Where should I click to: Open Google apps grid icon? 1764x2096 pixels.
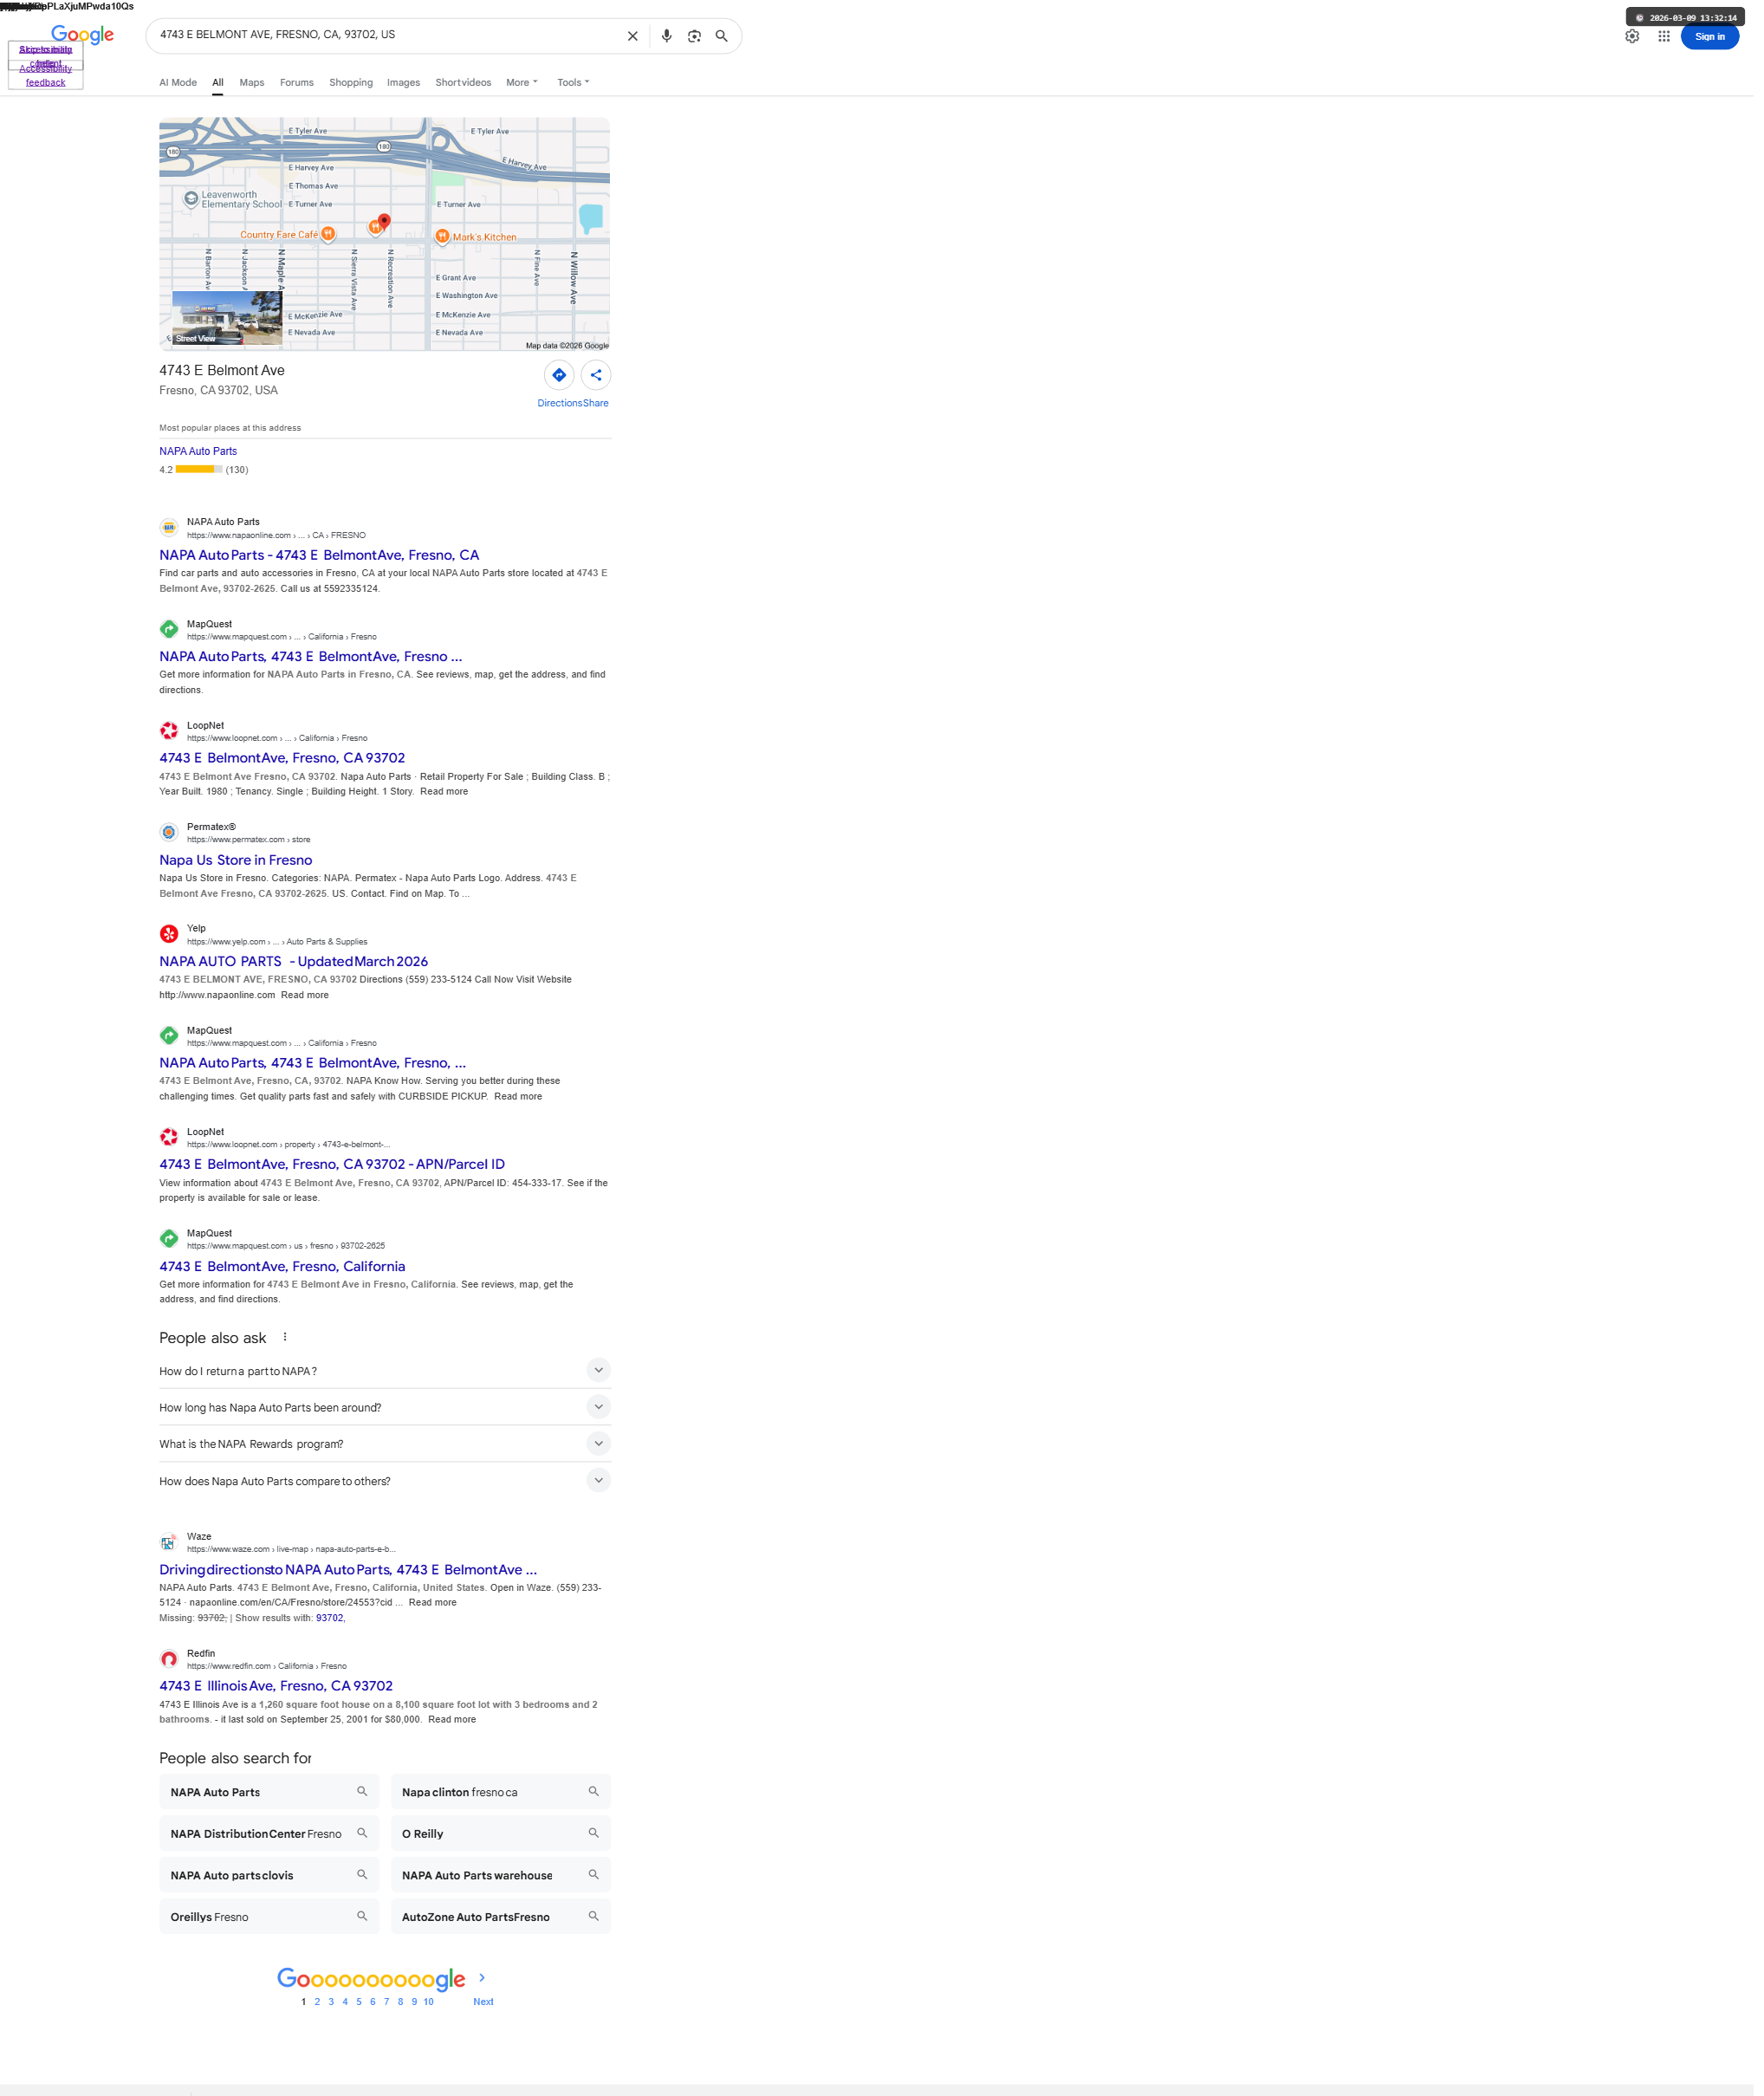1664,36
